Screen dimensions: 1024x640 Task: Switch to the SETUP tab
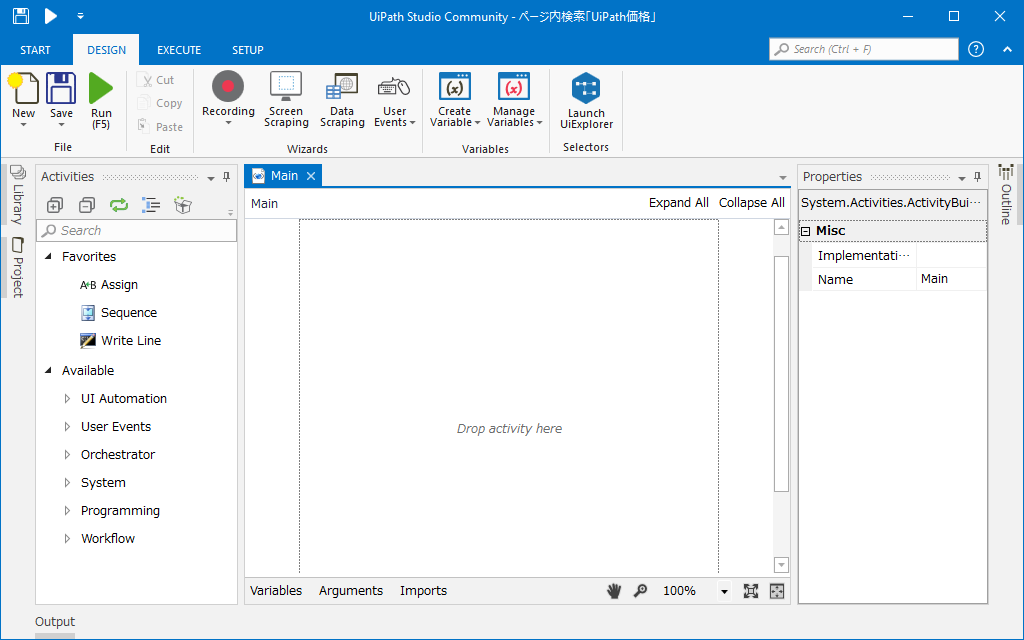pyautogui.click(x=248, y=50)
